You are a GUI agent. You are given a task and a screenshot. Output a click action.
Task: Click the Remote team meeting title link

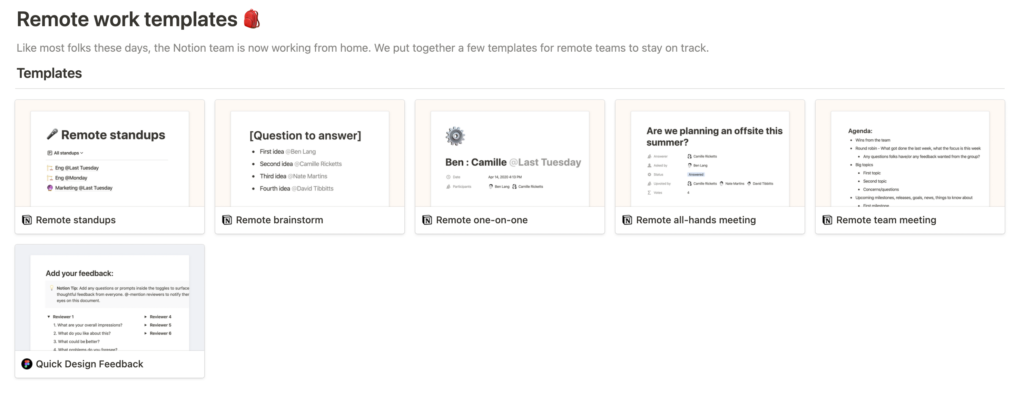click(x=886, y=220)
